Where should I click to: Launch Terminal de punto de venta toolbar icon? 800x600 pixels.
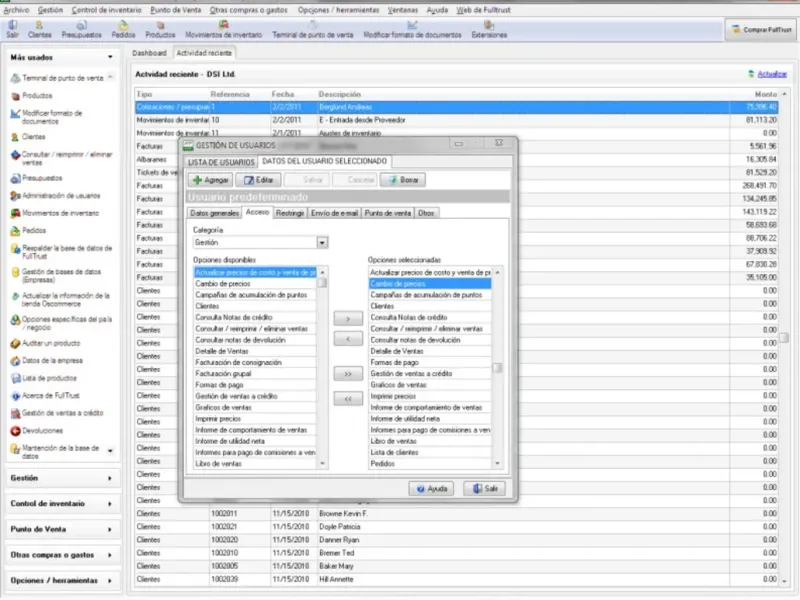[313, 30]
